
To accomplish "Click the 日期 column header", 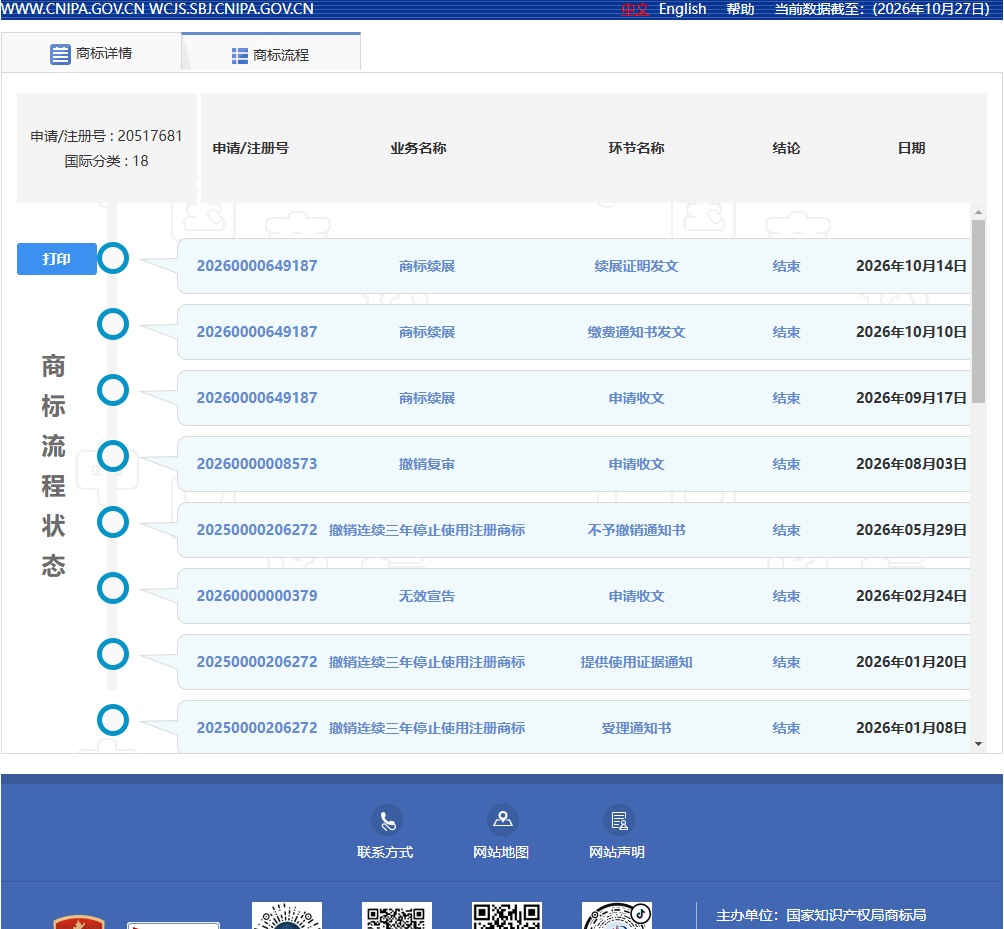I will tap(911, 148).
